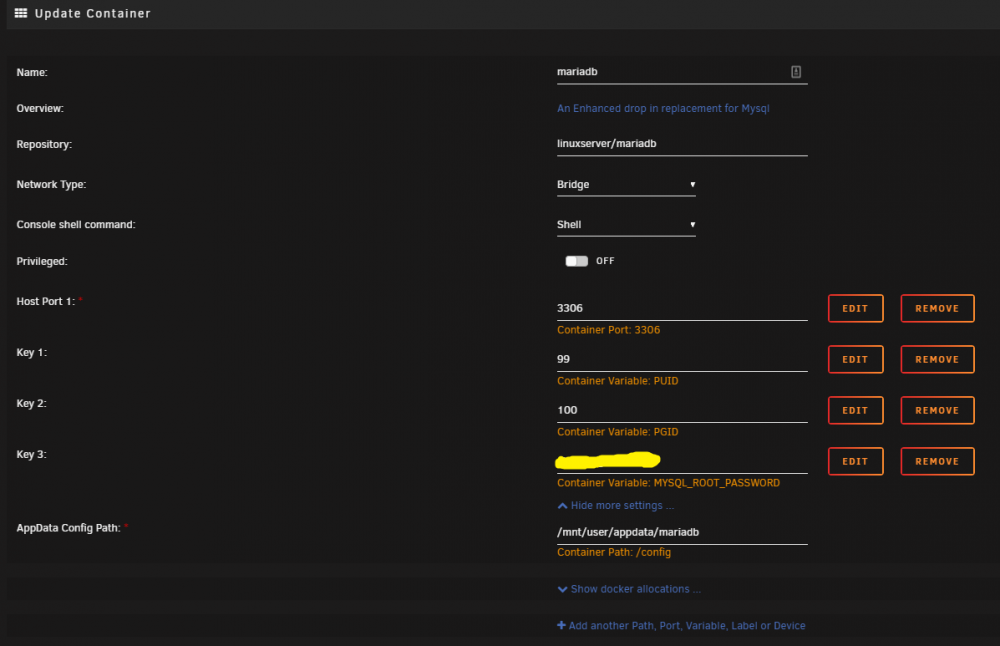Click Remove for Host Port 1
The image size is (1000, 646).
click(x=937, y=308)
